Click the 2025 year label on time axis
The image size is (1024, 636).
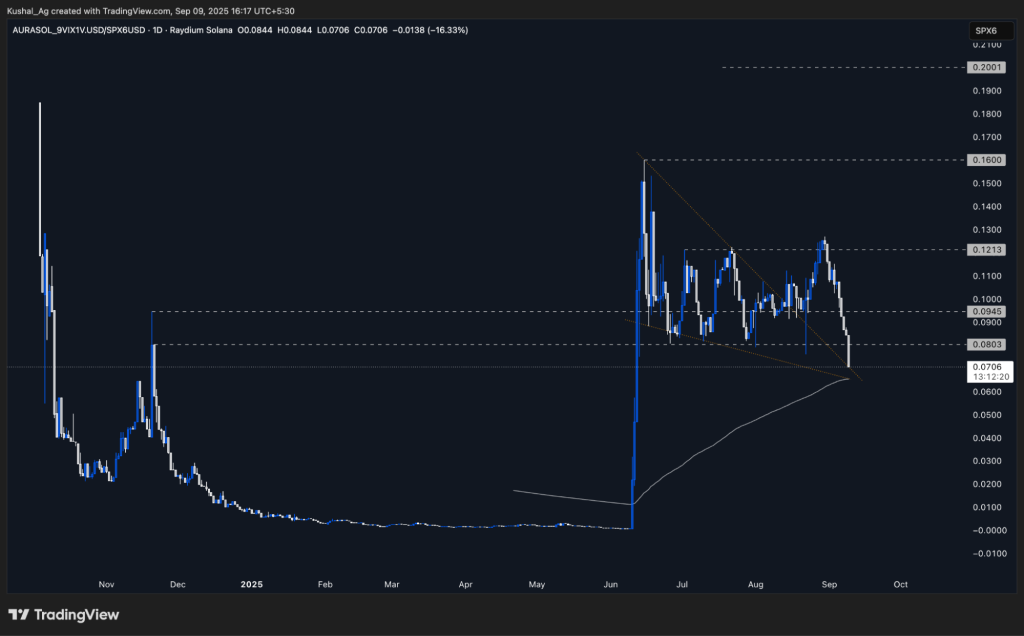[x=251, y=584]
